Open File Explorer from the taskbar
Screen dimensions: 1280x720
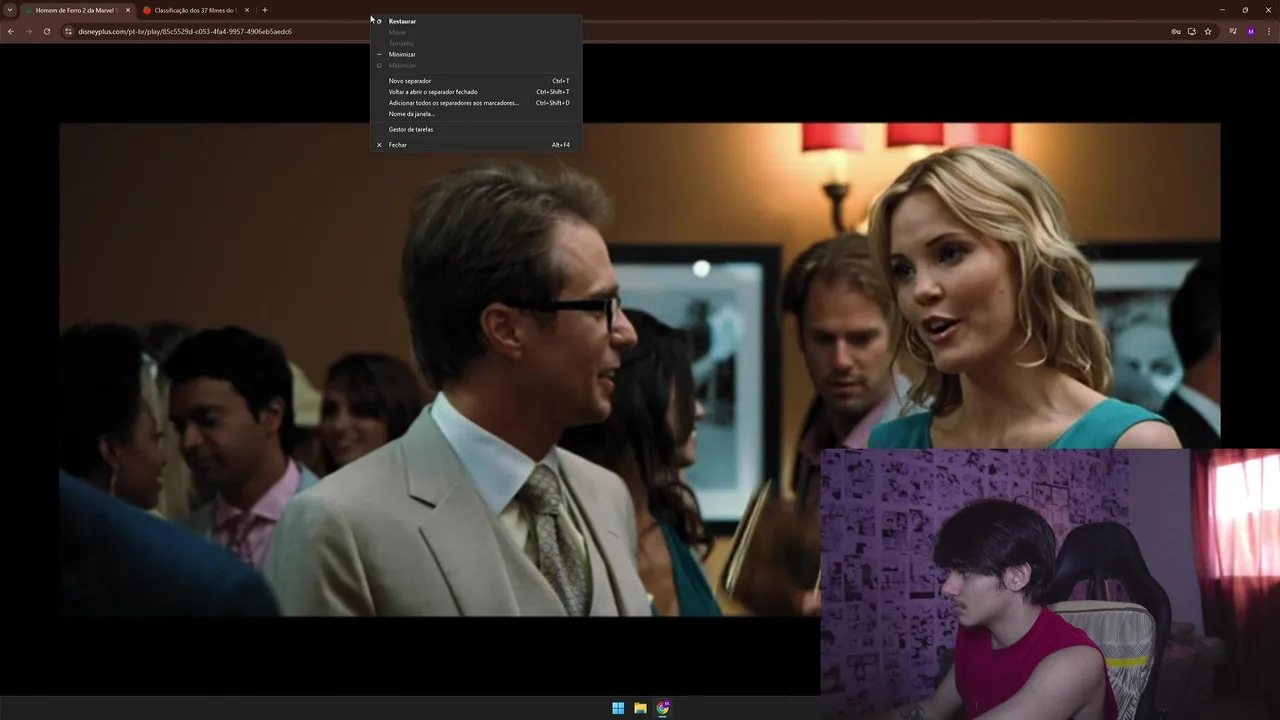click(640, 708)
